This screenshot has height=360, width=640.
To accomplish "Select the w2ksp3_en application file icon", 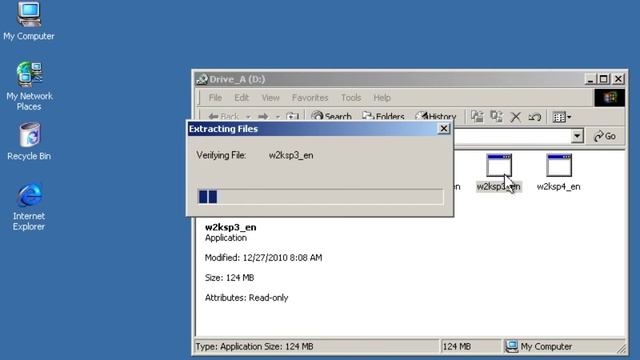I will (499, 166).
